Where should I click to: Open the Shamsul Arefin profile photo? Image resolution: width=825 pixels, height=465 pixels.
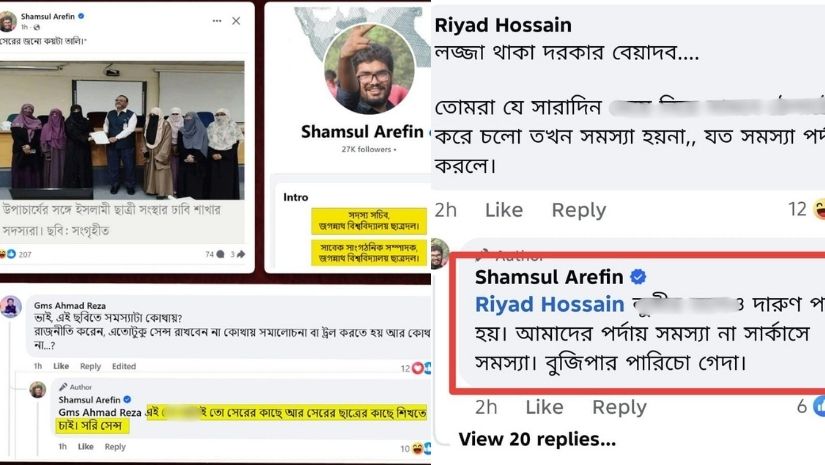[369, 69]
